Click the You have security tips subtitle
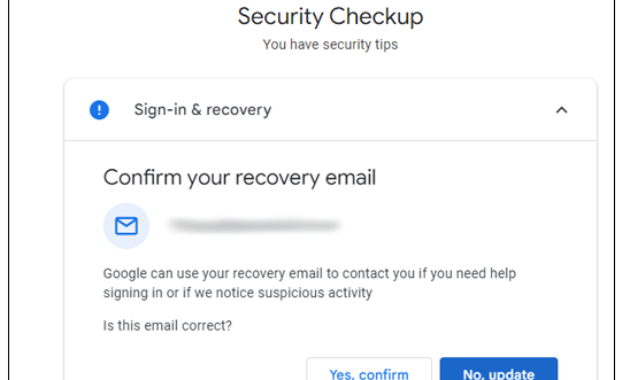Screen dimensions: 630x380 click(330, 45)
